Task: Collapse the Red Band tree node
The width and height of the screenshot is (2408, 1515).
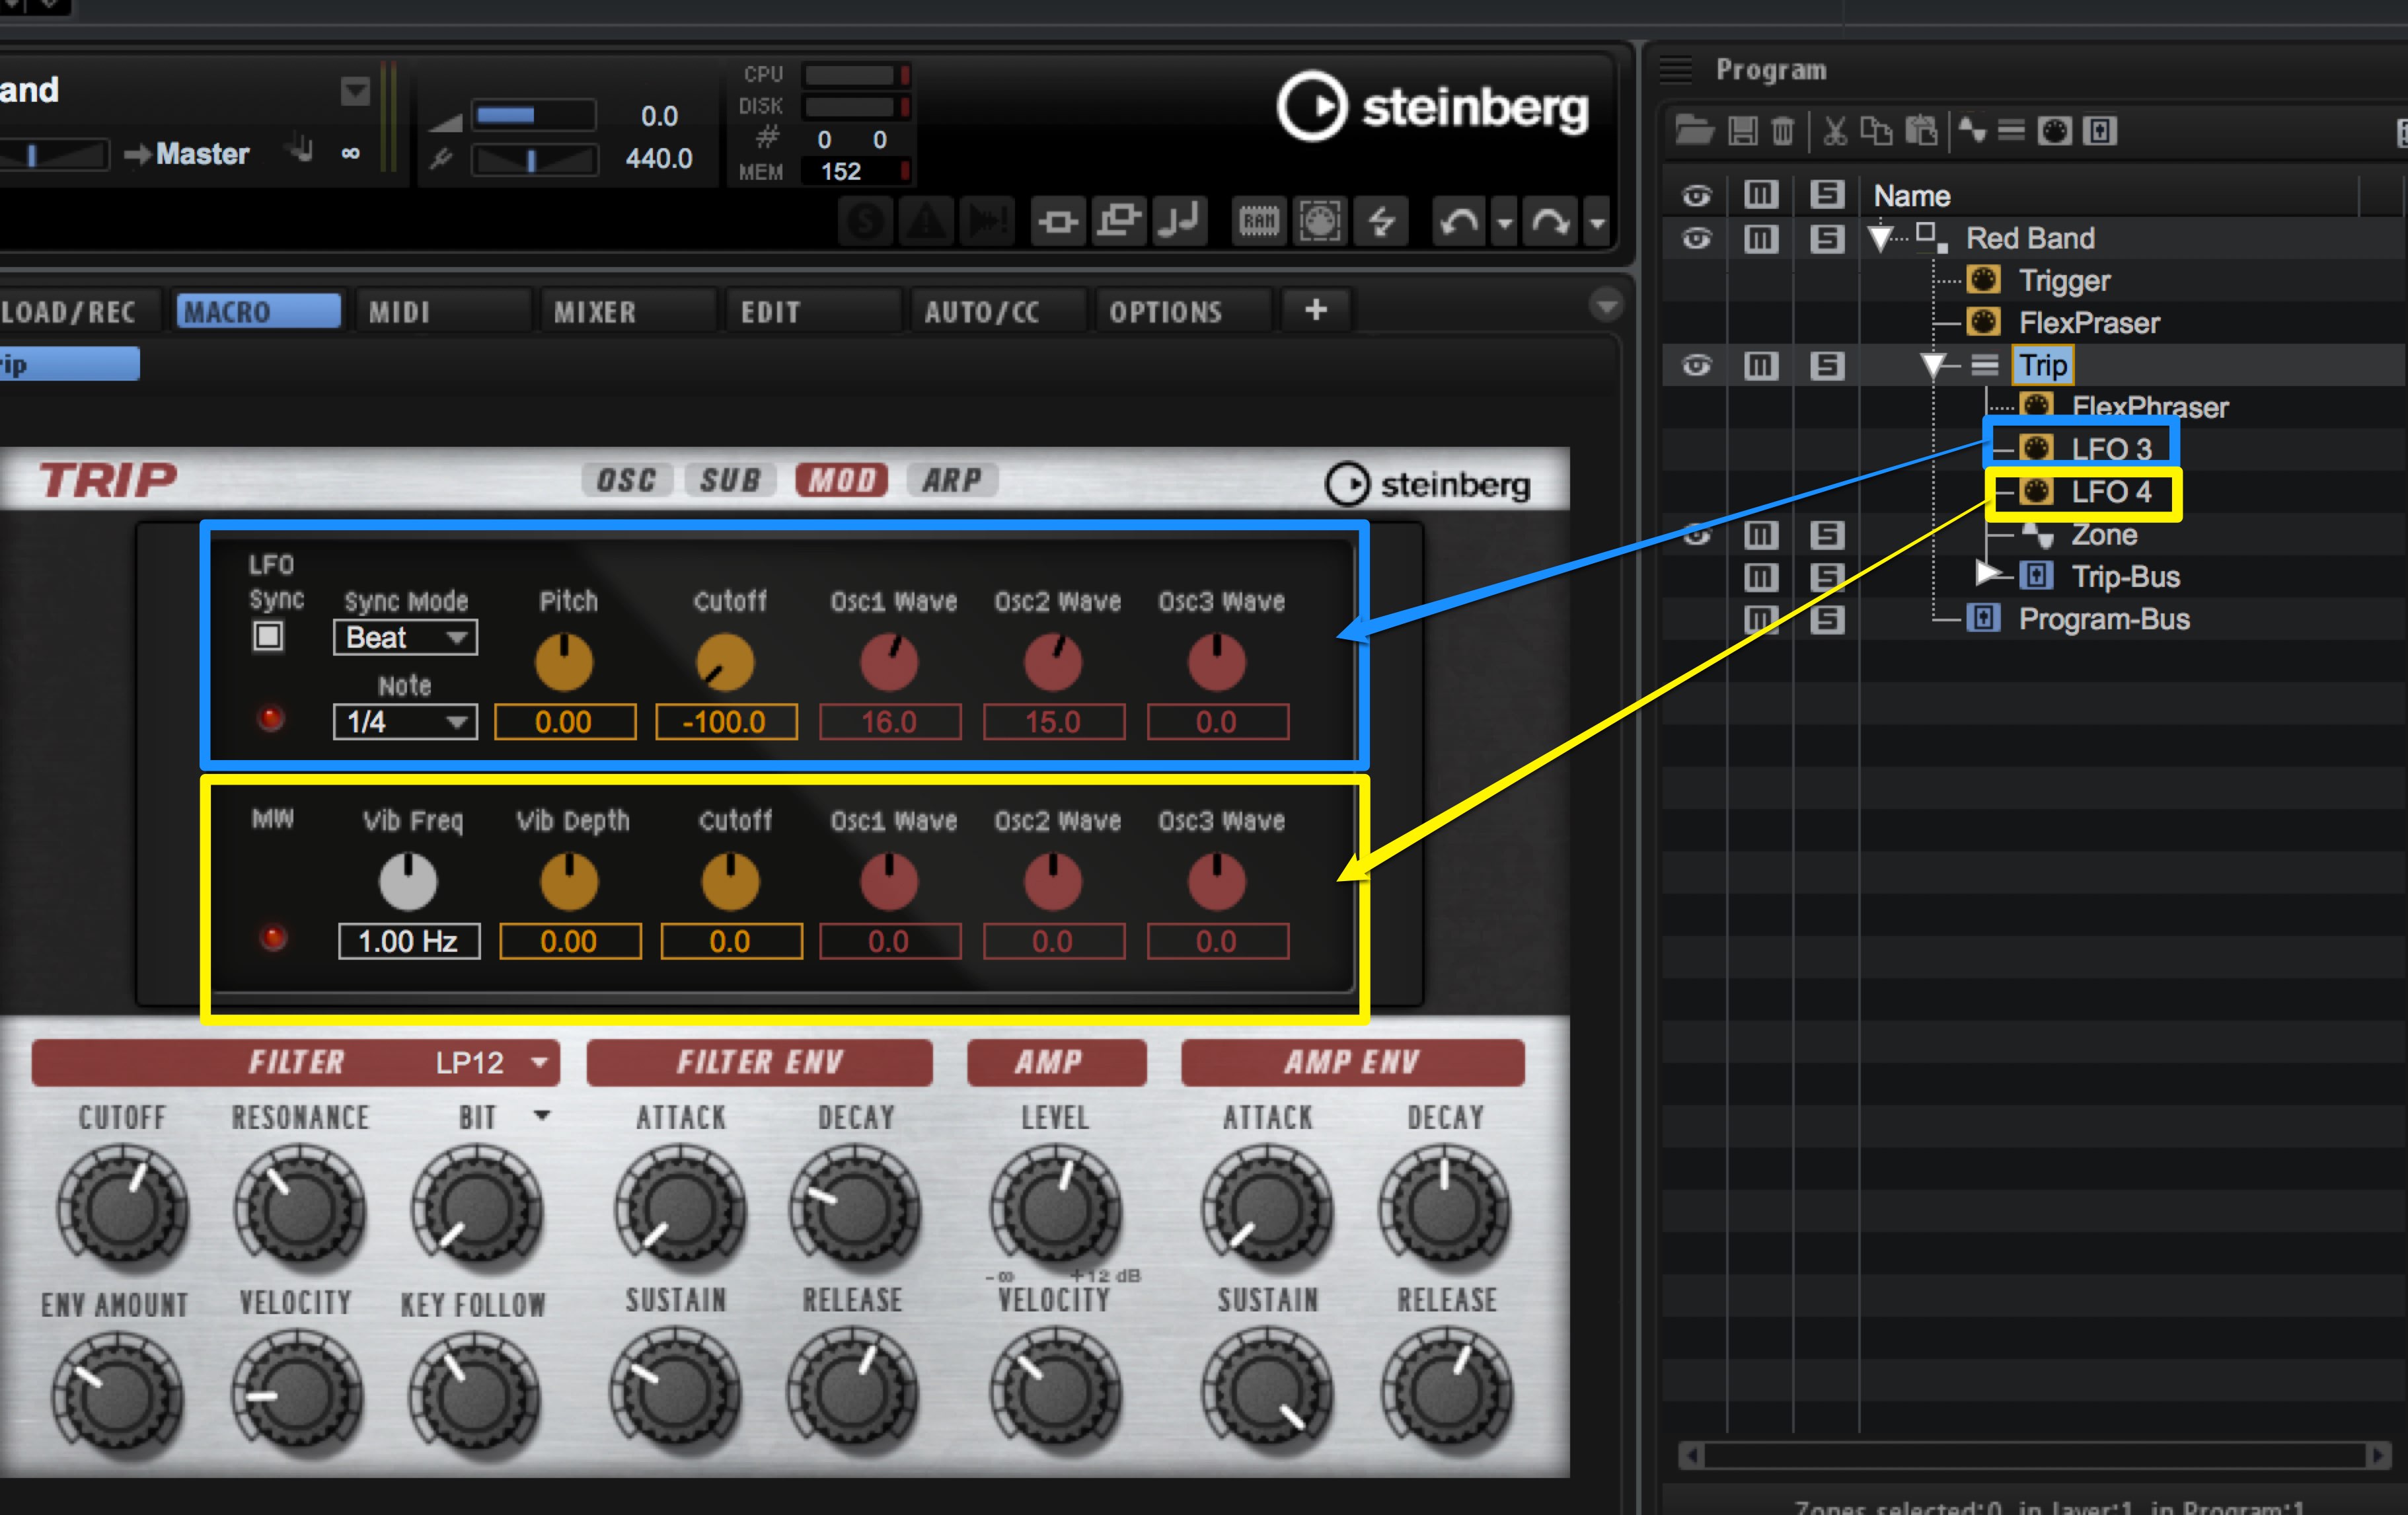Action: point(1880,238)
